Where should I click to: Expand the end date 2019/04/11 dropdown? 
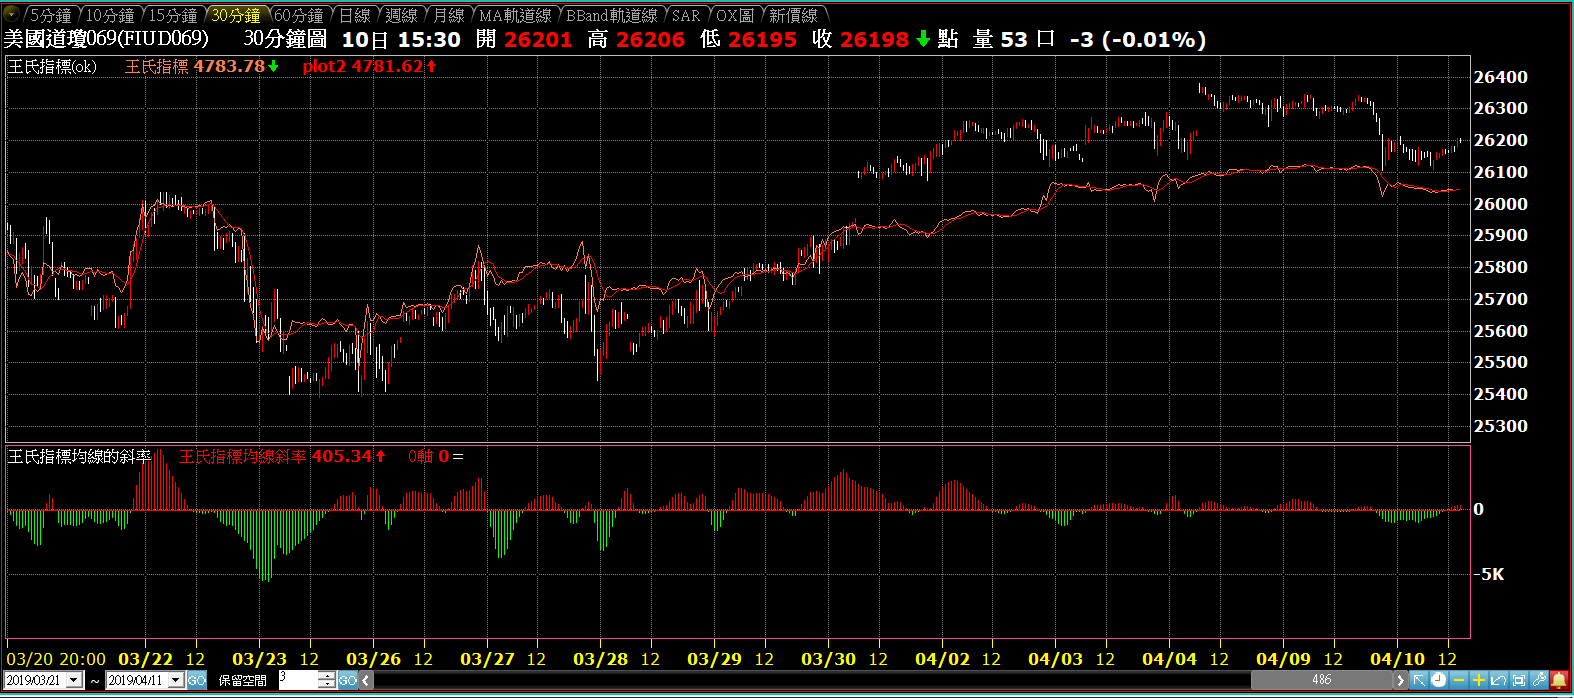[176, 680]
